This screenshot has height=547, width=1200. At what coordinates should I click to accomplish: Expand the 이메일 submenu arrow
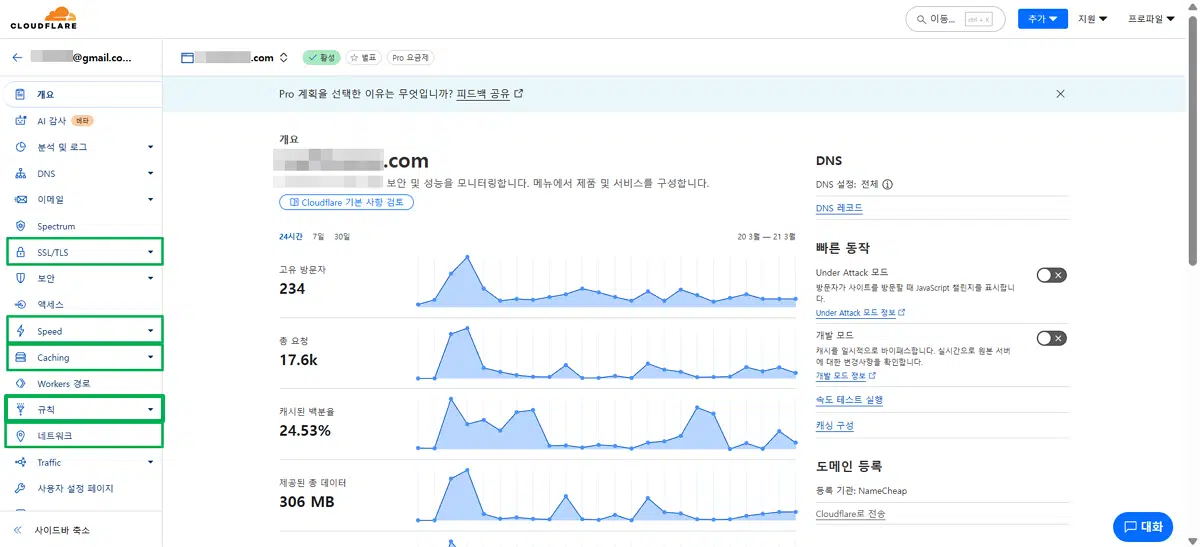pos(151,199)
